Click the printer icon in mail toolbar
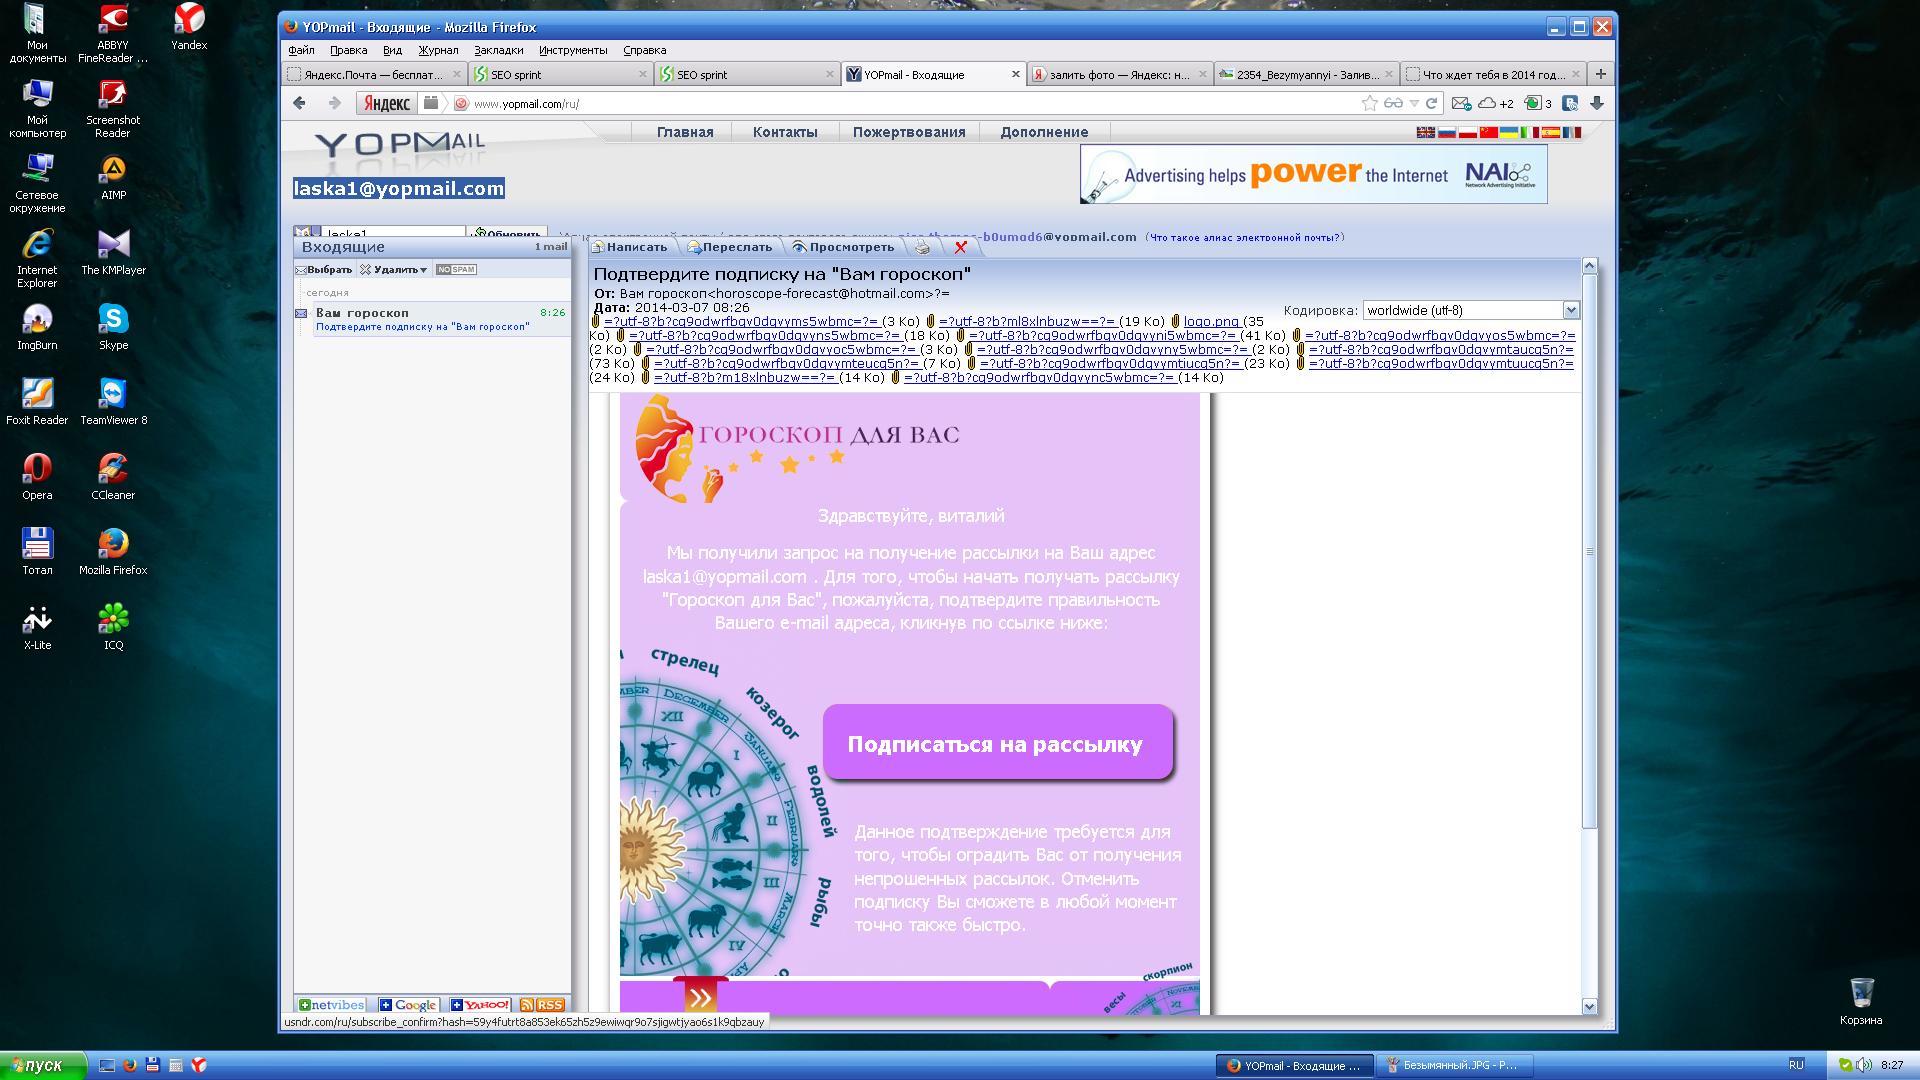The height and width of the screenshot is (1080, 1920). [x=922, y=247]
